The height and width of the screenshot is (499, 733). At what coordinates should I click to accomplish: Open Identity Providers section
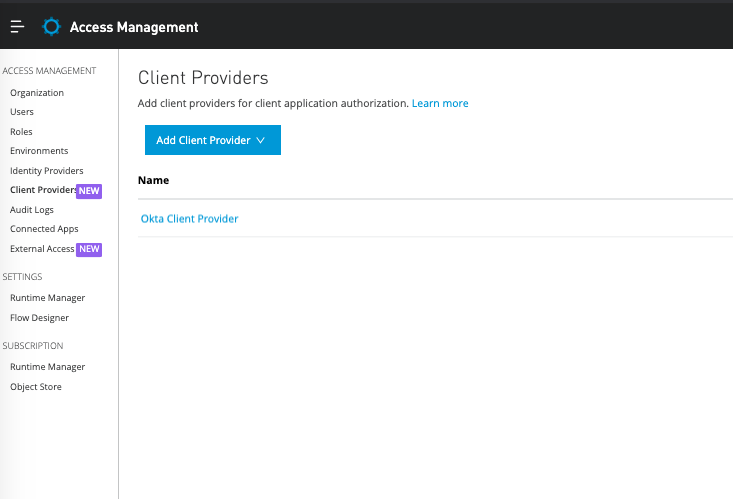click(47, 171)
